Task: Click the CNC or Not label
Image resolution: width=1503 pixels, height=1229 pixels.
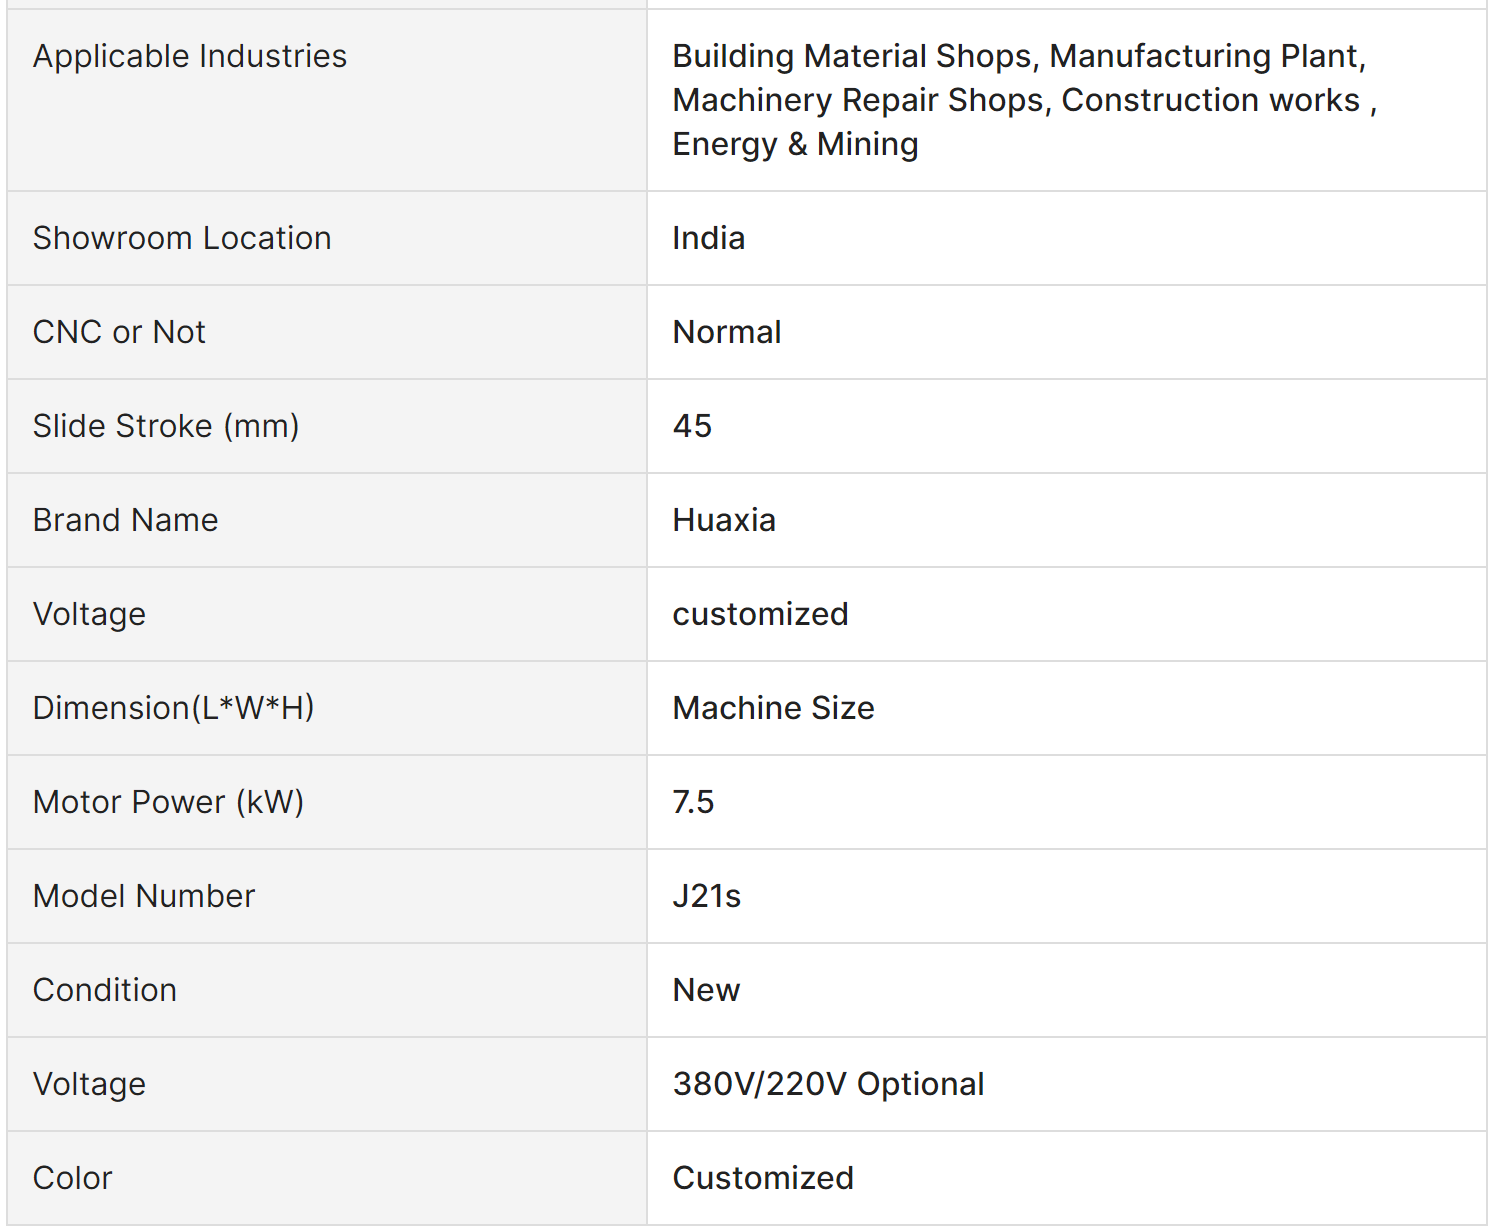Action: tap(119, 332)
